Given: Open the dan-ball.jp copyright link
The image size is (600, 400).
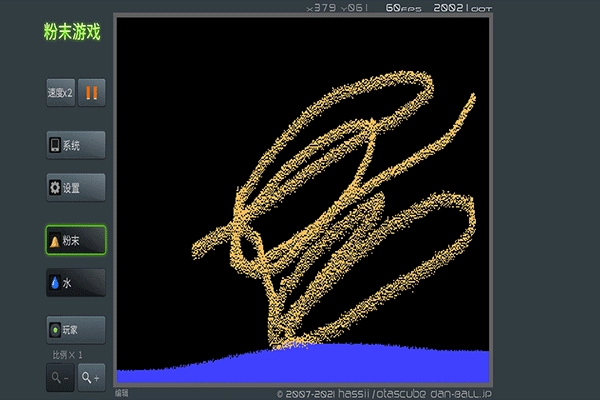Looking at the screenshot, I should click(x=385, y=394).
